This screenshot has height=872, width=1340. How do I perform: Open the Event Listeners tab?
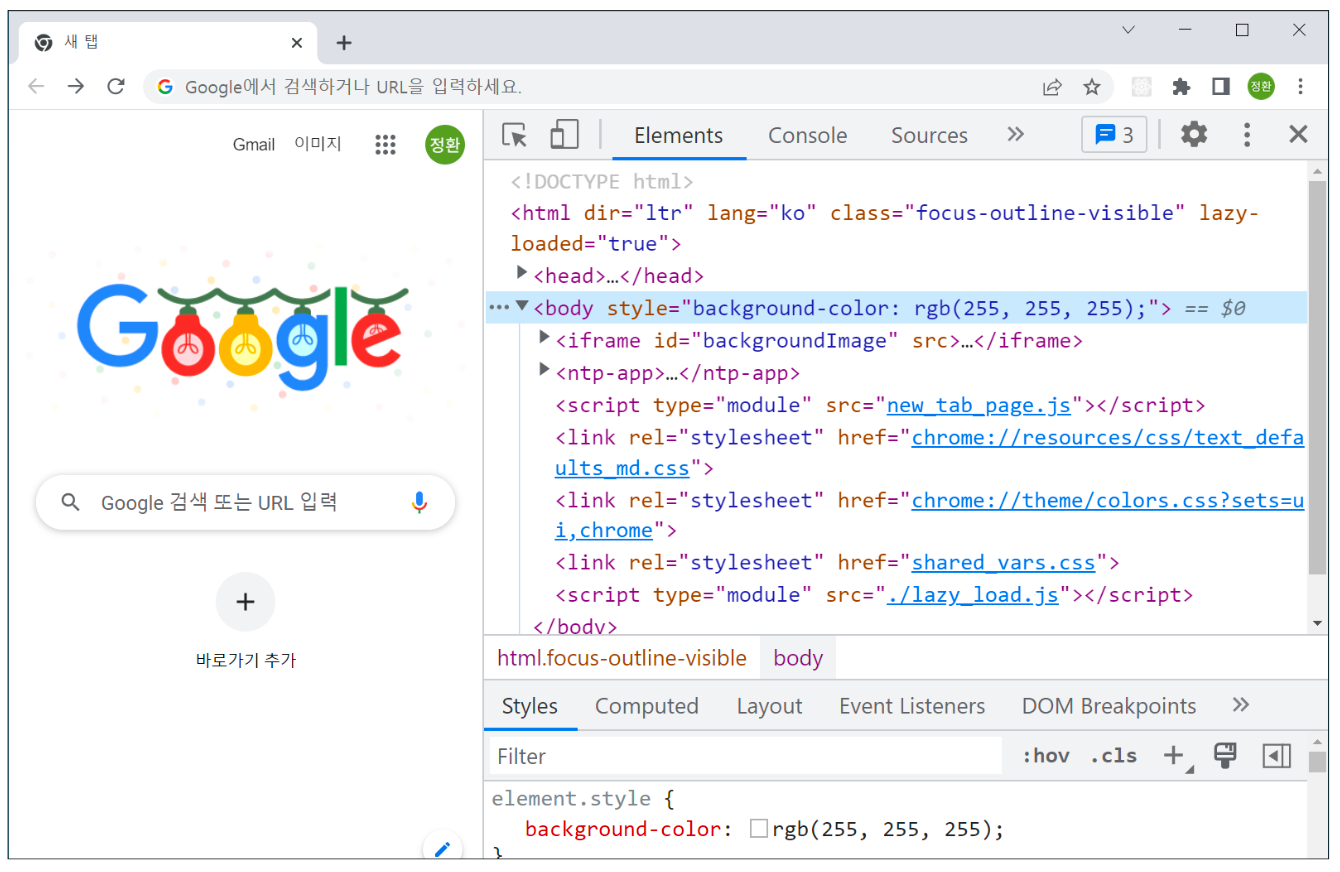[x=912, y=706]
